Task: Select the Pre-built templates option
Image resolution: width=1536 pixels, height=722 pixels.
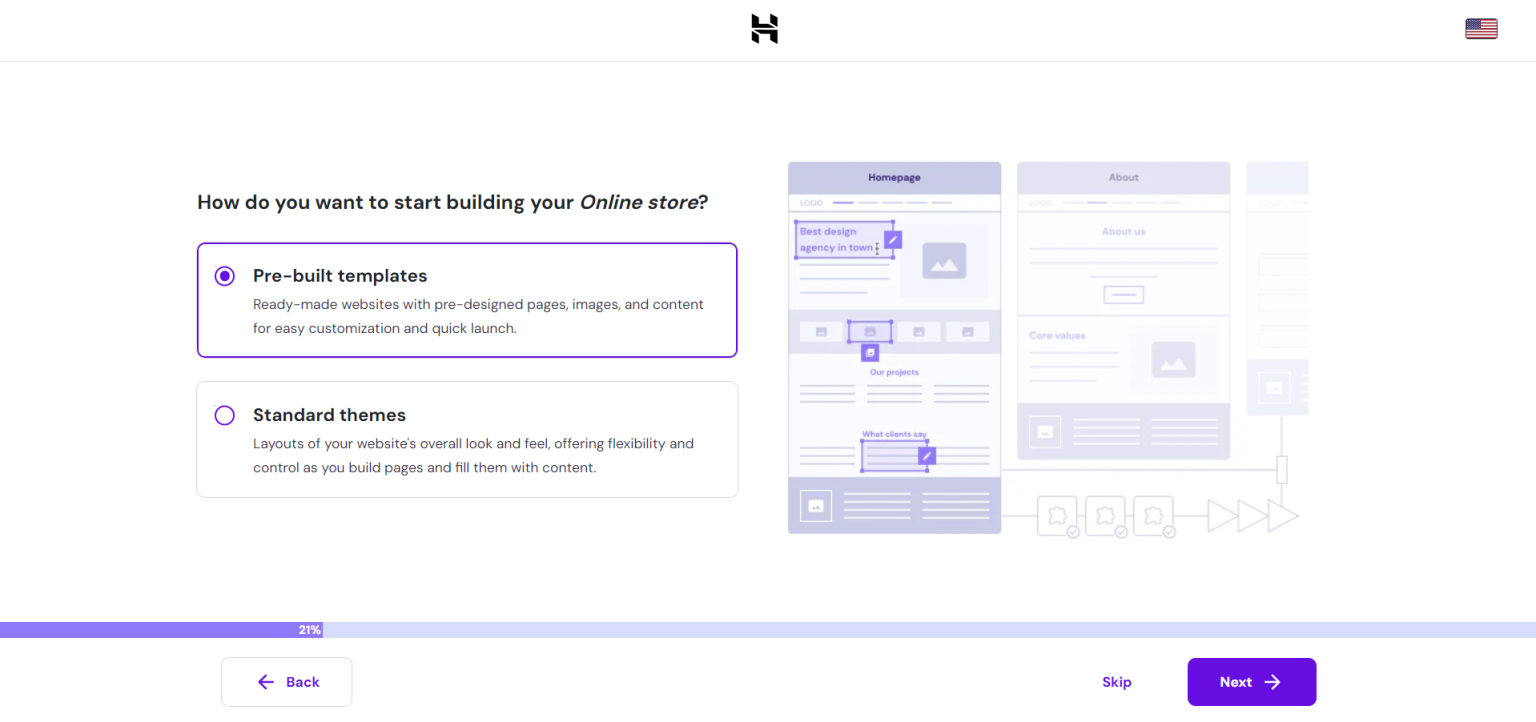Action: [x=467, y=300]
